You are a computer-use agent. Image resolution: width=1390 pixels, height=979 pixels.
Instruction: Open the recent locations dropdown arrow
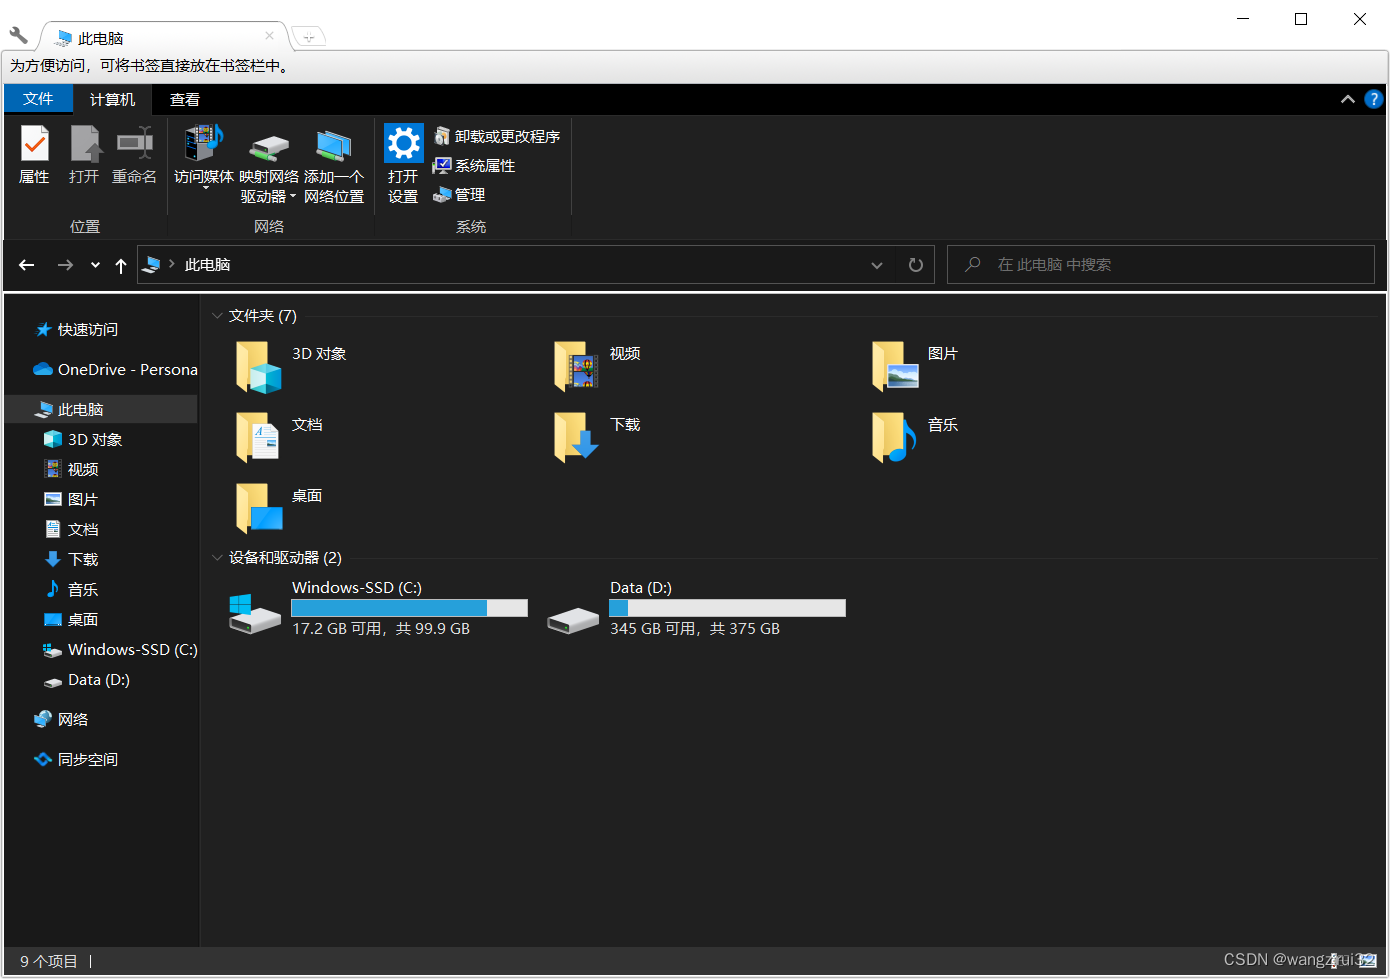pyautogui.click(x=95, y=265)
